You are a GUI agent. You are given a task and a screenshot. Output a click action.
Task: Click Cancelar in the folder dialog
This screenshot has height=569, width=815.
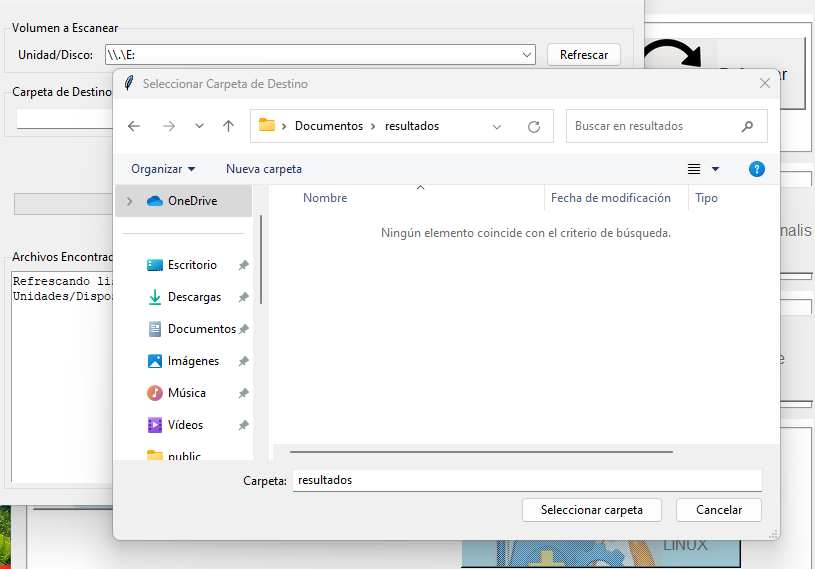click(719, 510)
